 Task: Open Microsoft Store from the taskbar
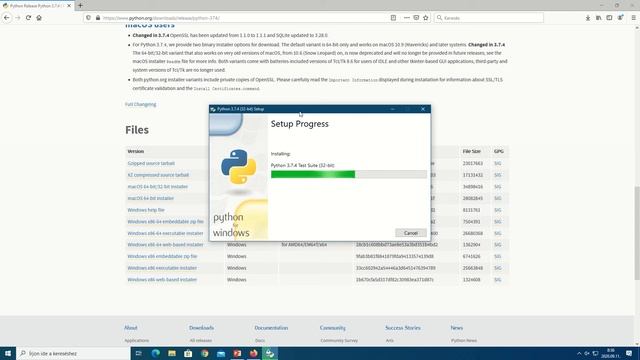188,353
